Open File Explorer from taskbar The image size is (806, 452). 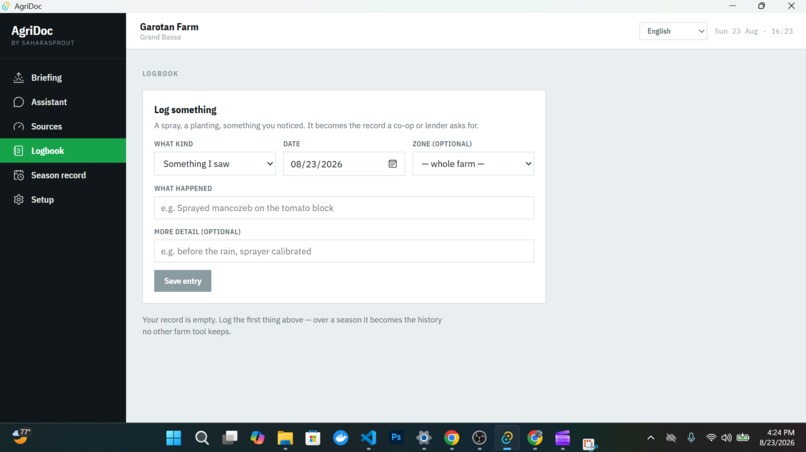[x=285, y=438]
